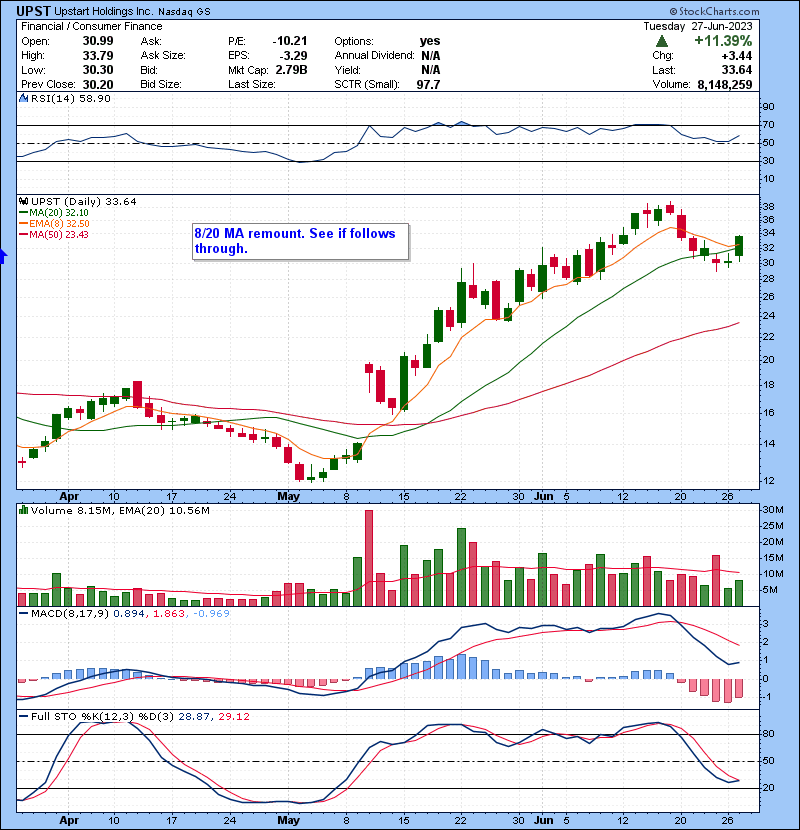Click the Annual Dividend label
The image size is (800, 830).
(374, 55)
